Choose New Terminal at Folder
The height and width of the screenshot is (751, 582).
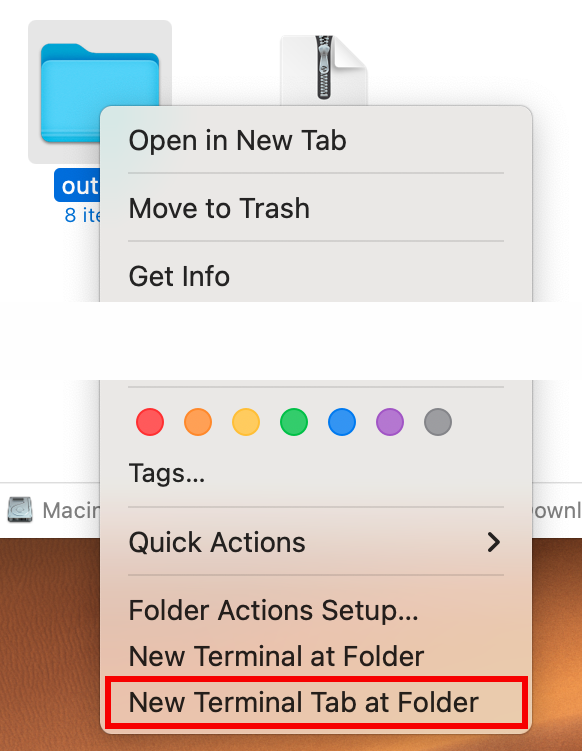tap(316, 656)
